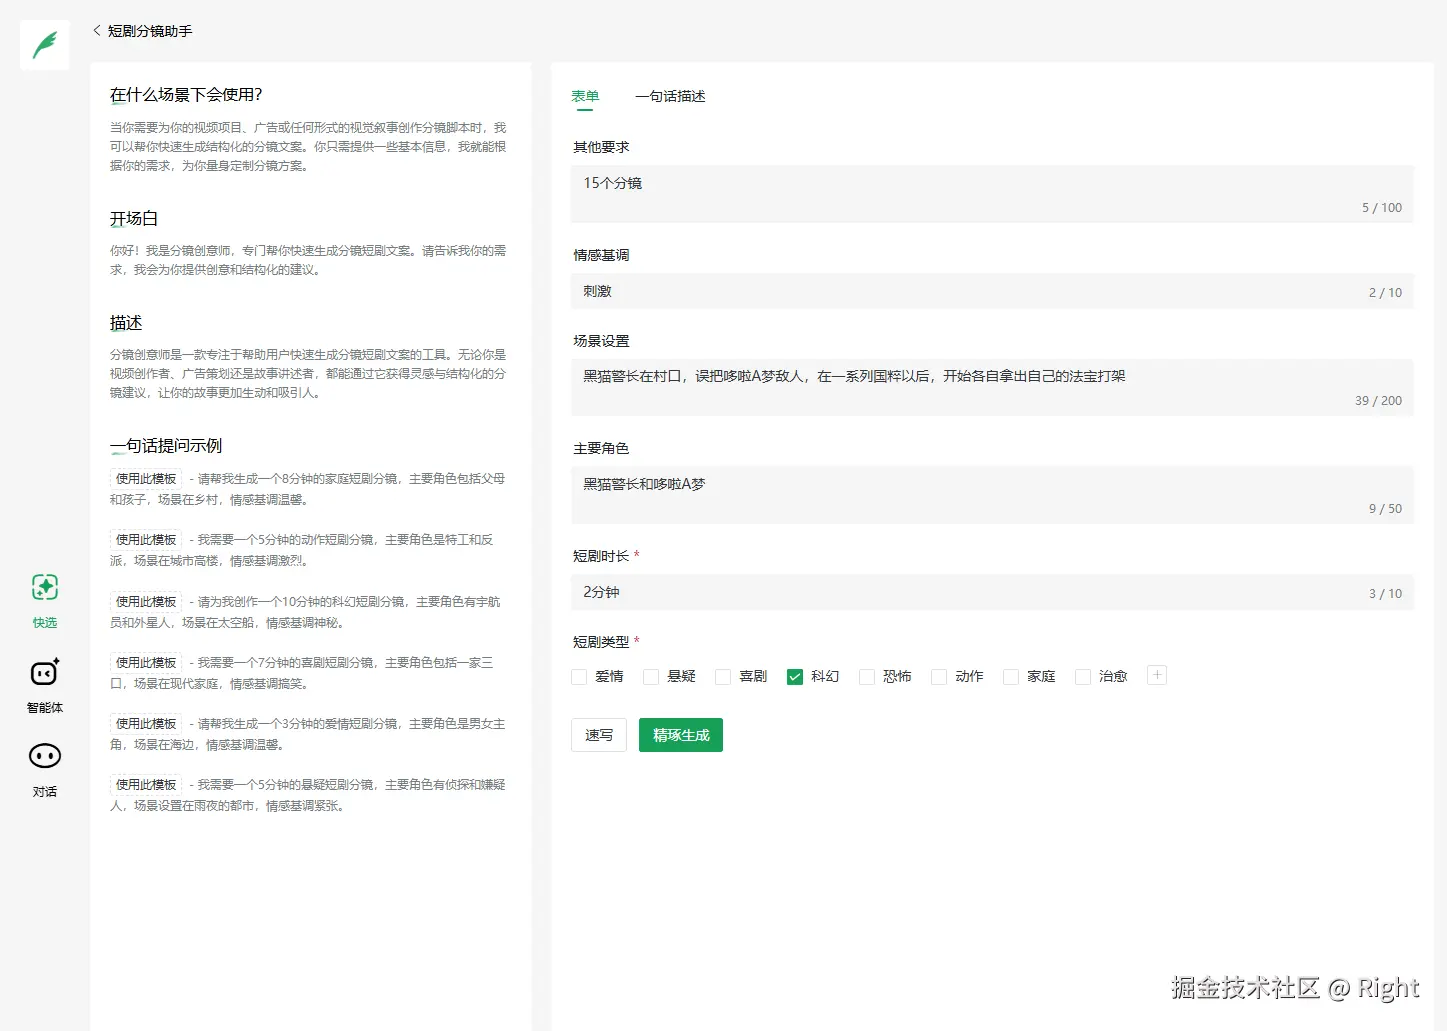Use template for 3分钟的爱情短剧分镜
Image resolution: width=1447 pixels, height=1031 pixels.
click(x=146, y=724)
